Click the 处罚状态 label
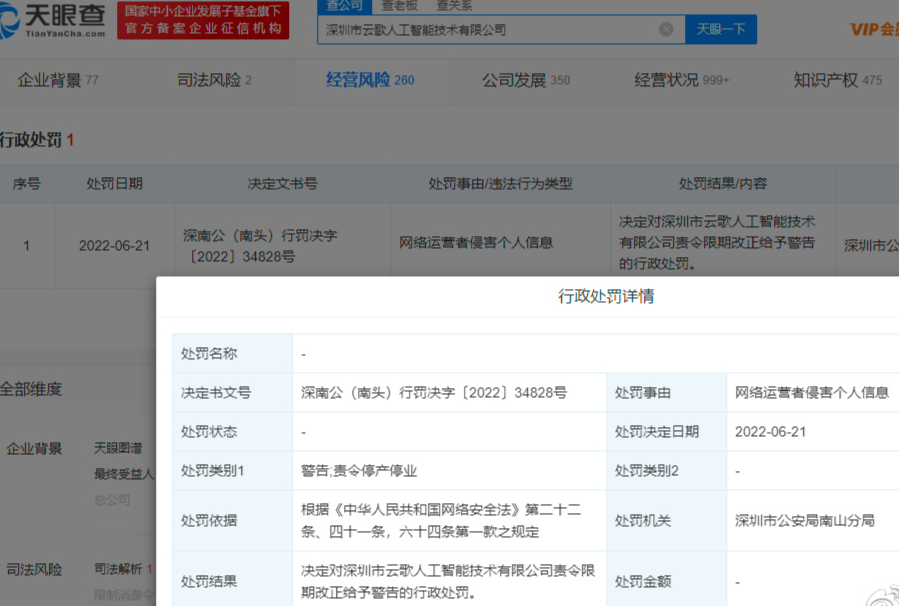The image size is (899, 606). tap(209, 432)
